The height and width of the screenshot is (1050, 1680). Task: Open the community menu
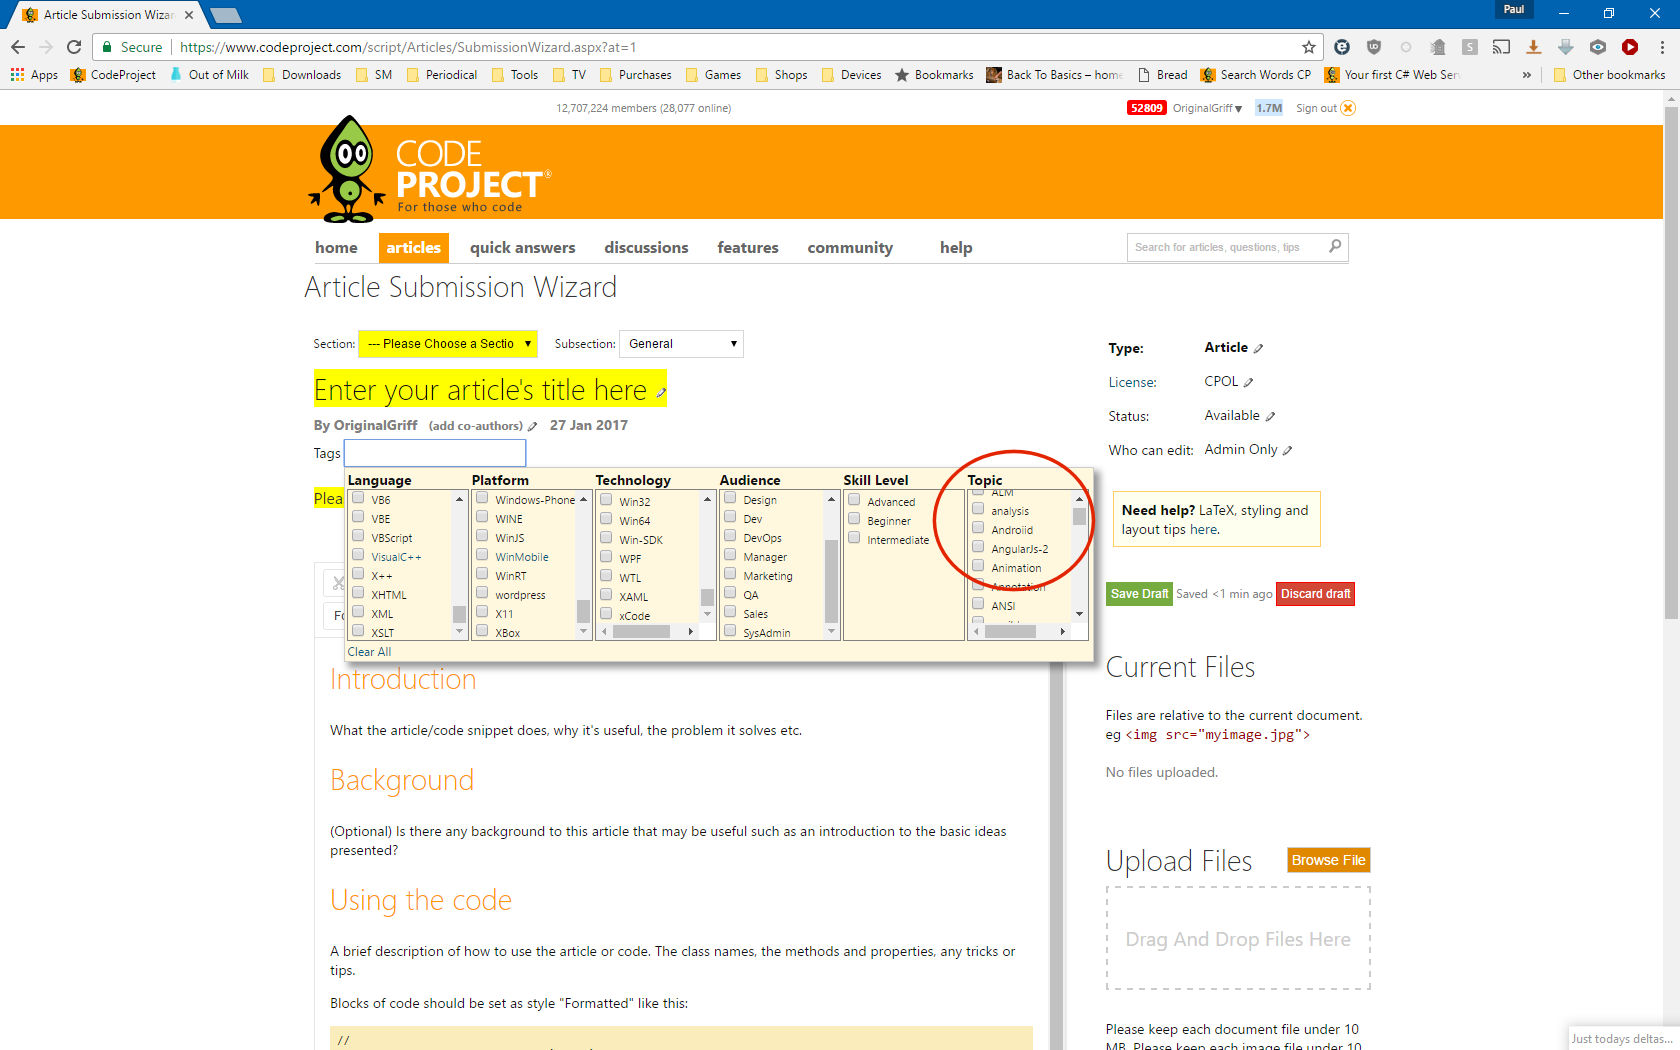(x=850, y=248)
